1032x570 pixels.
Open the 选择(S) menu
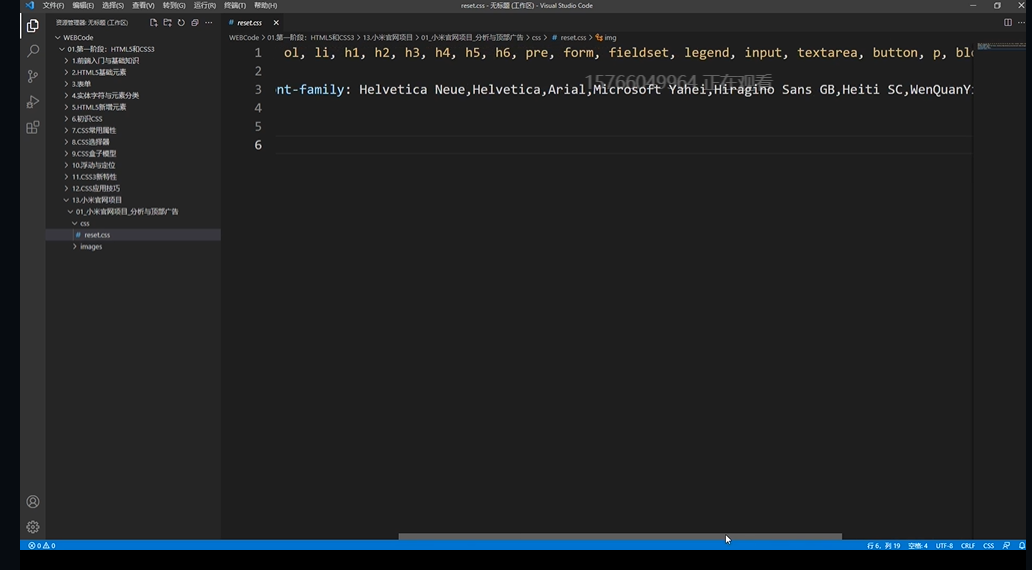[113, 5]
